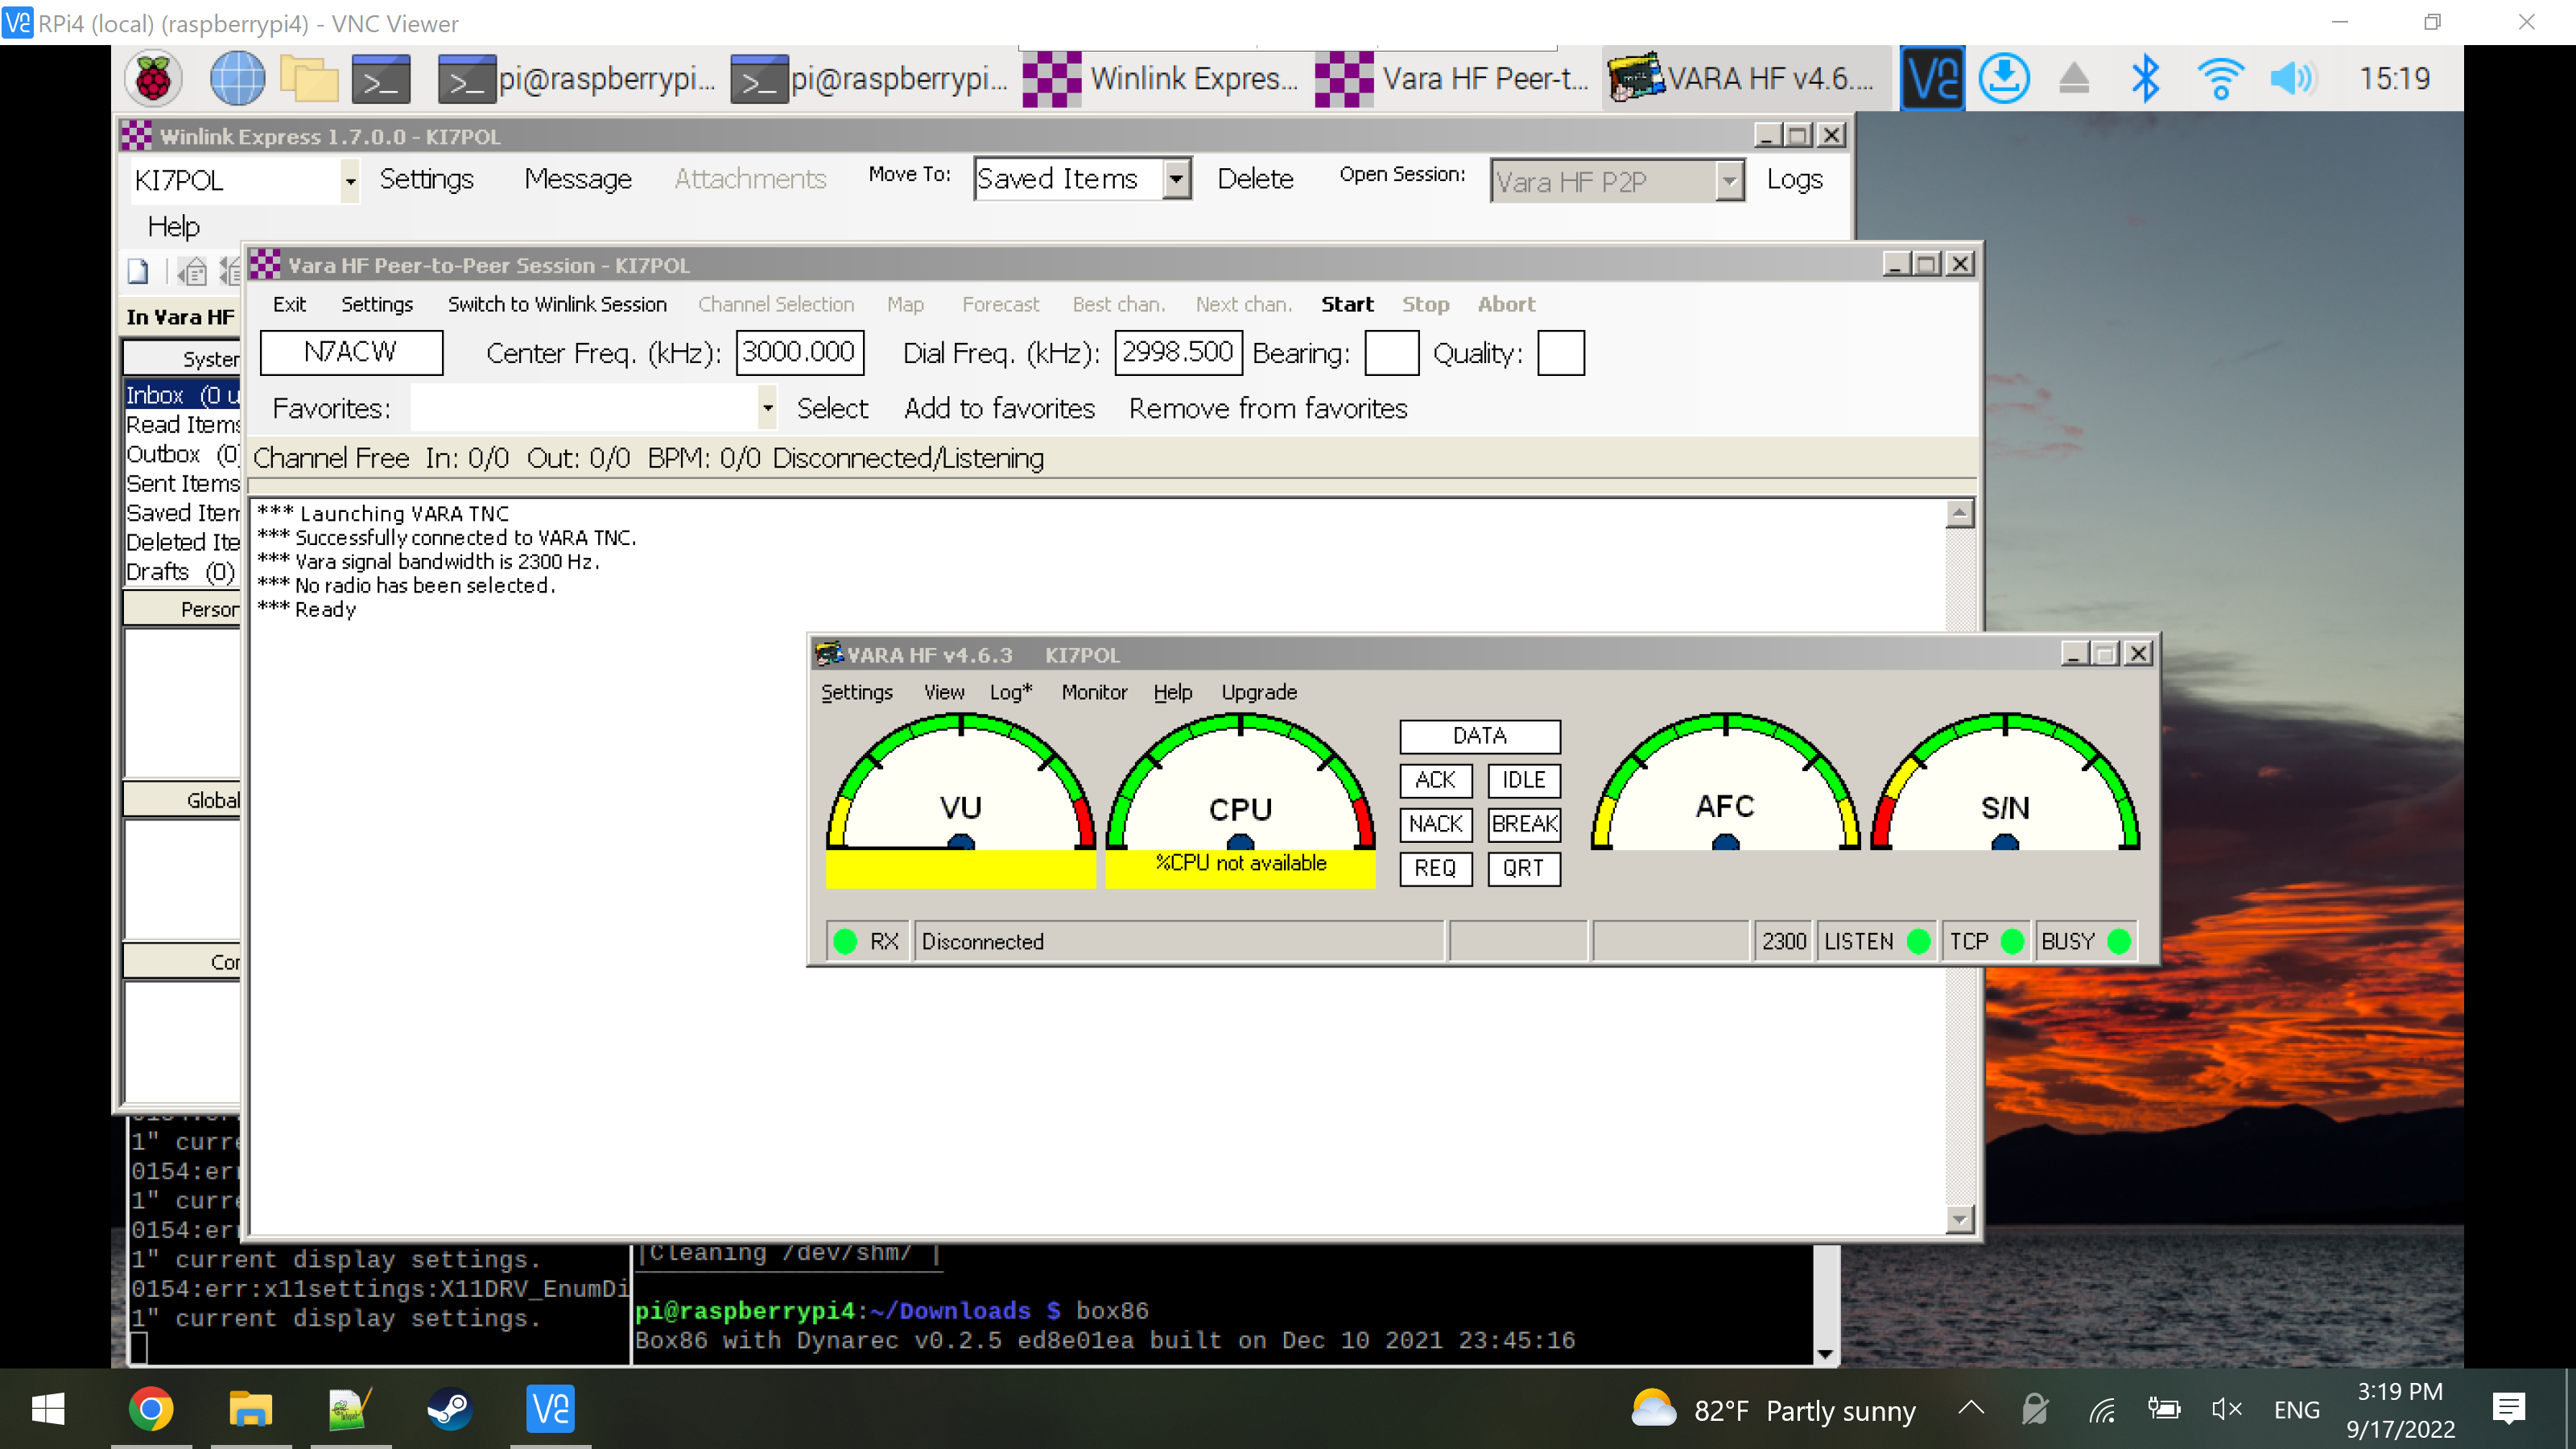2576x1449 pixels.
Task: Click Remove from favorites
Action: pos(1268,408)
